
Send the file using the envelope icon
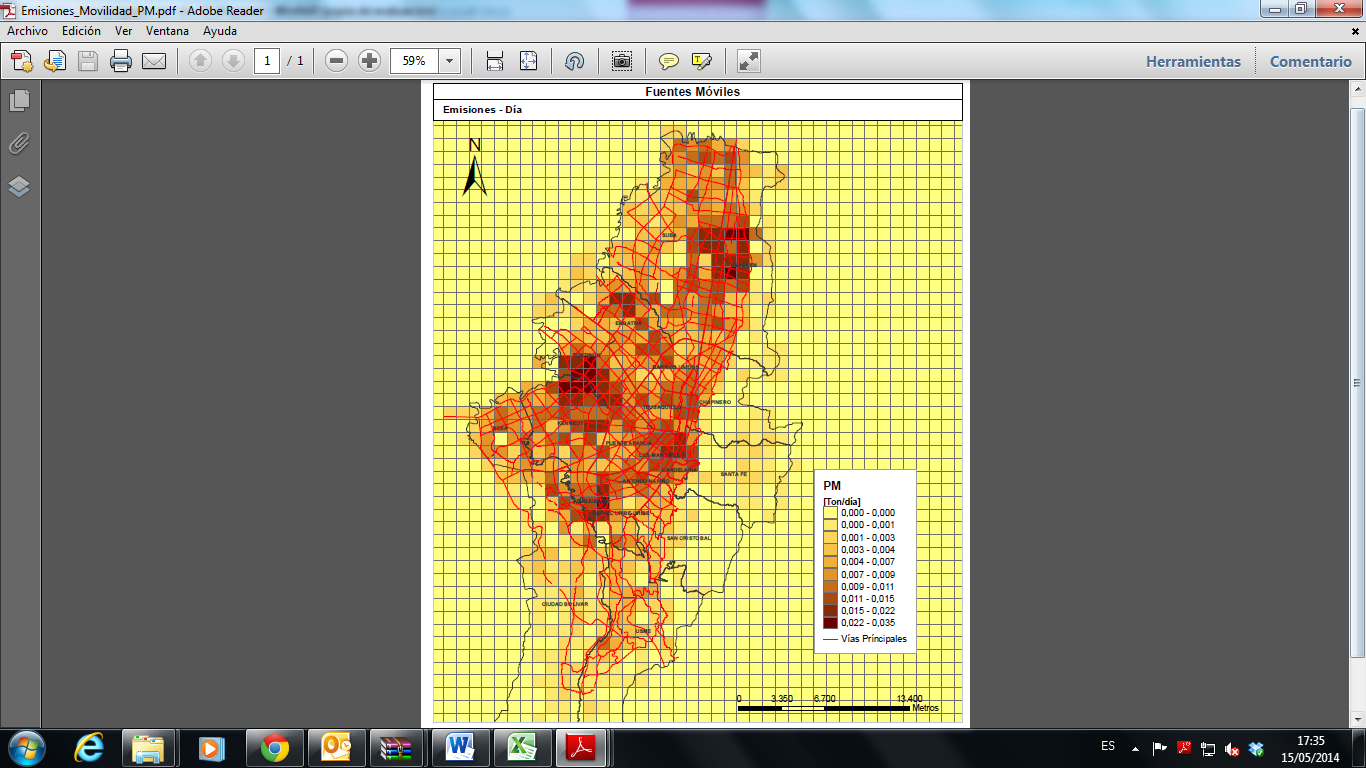(154, 61)
